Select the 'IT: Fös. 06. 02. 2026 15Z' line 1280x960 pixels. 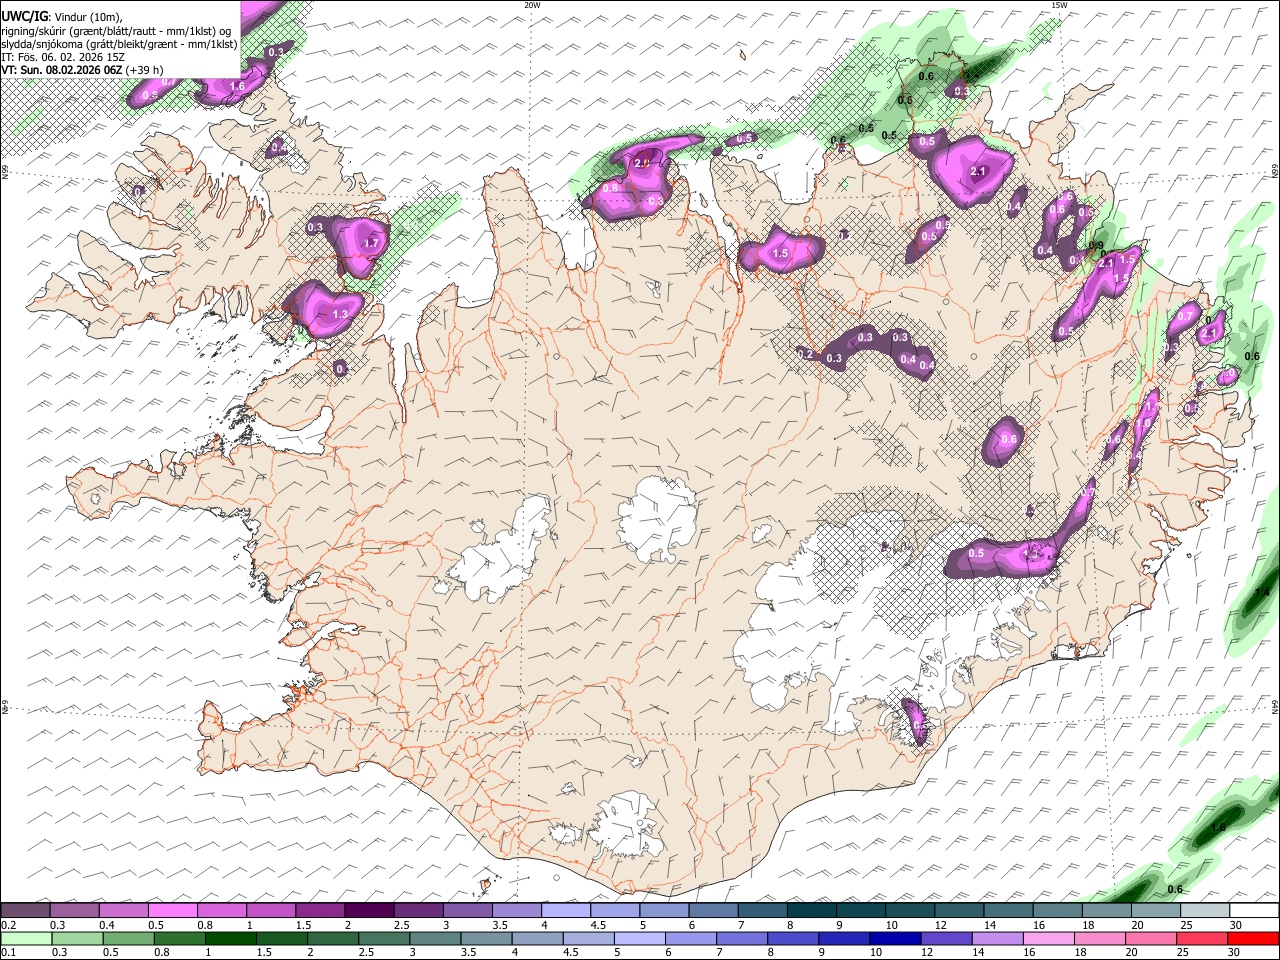pos(63,57)
